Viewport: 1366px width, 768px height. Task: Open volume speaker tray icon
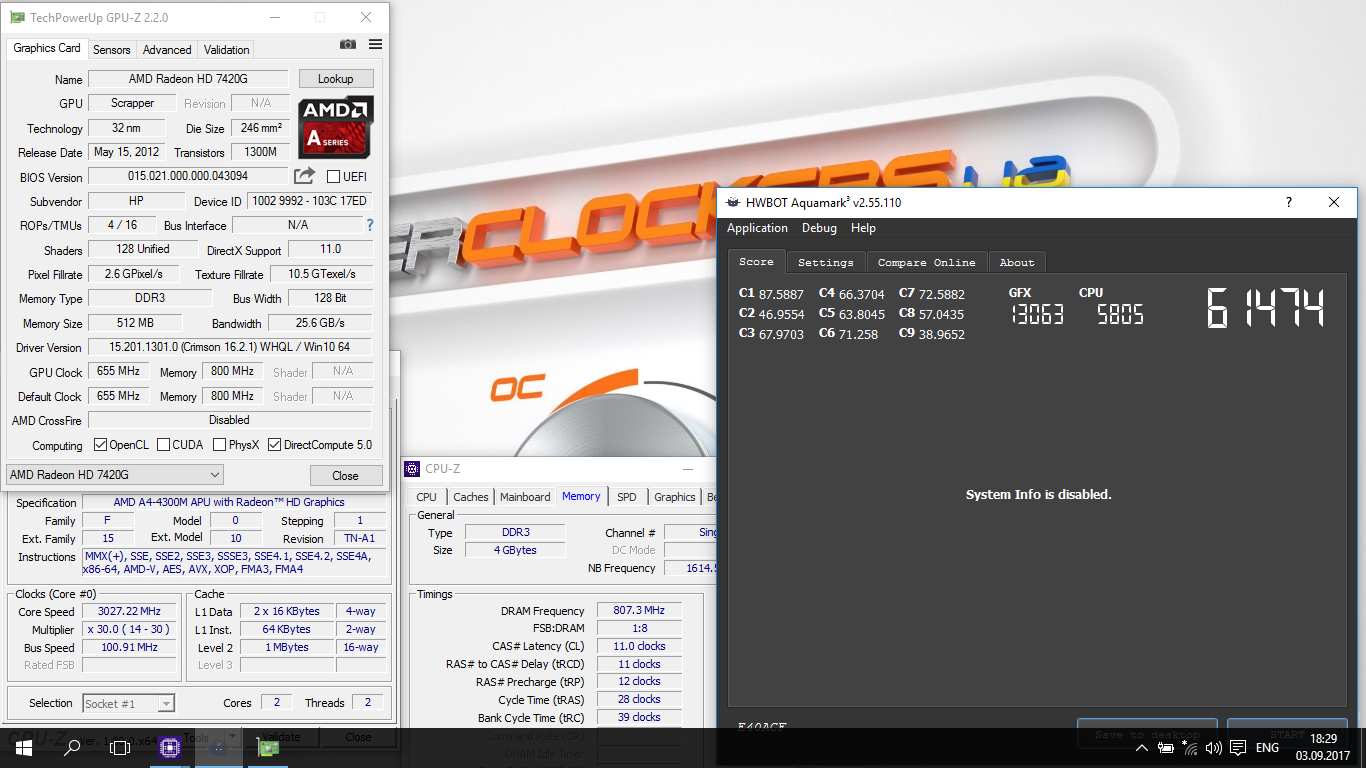(x=1213, y=748)
